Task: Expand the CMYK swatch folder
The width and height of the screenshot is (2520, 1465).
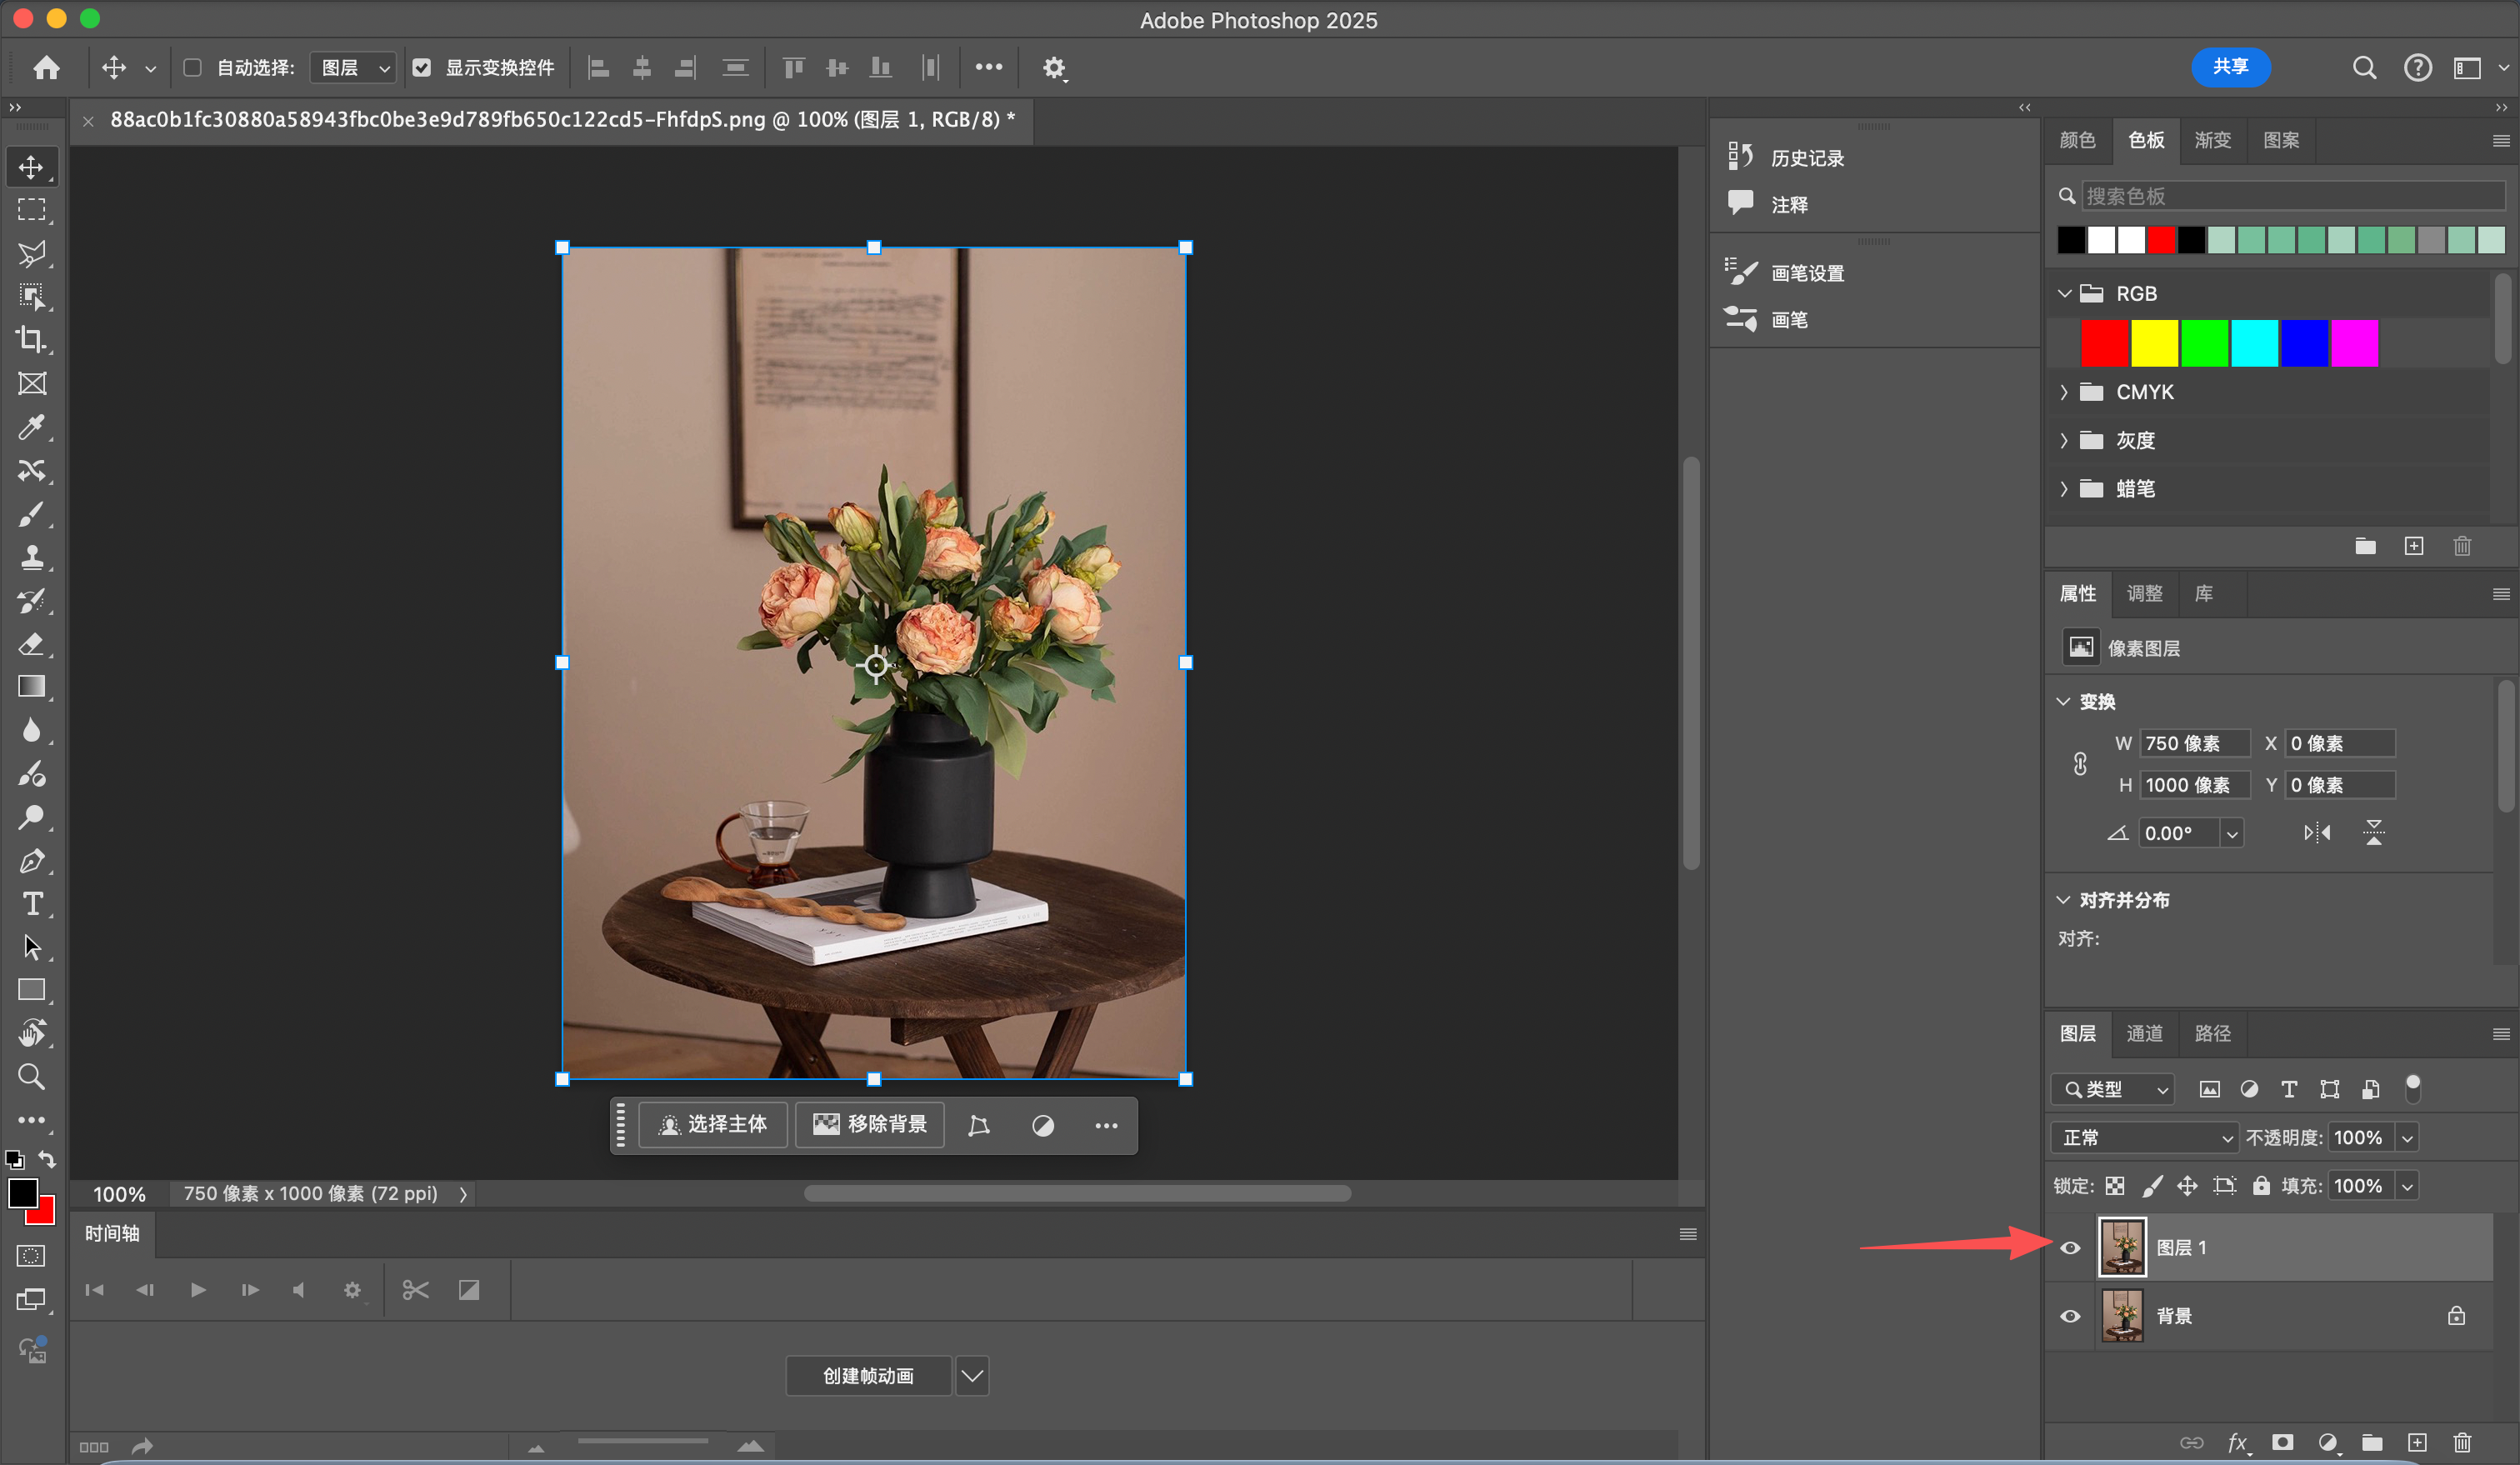Action: point(2063,392)
